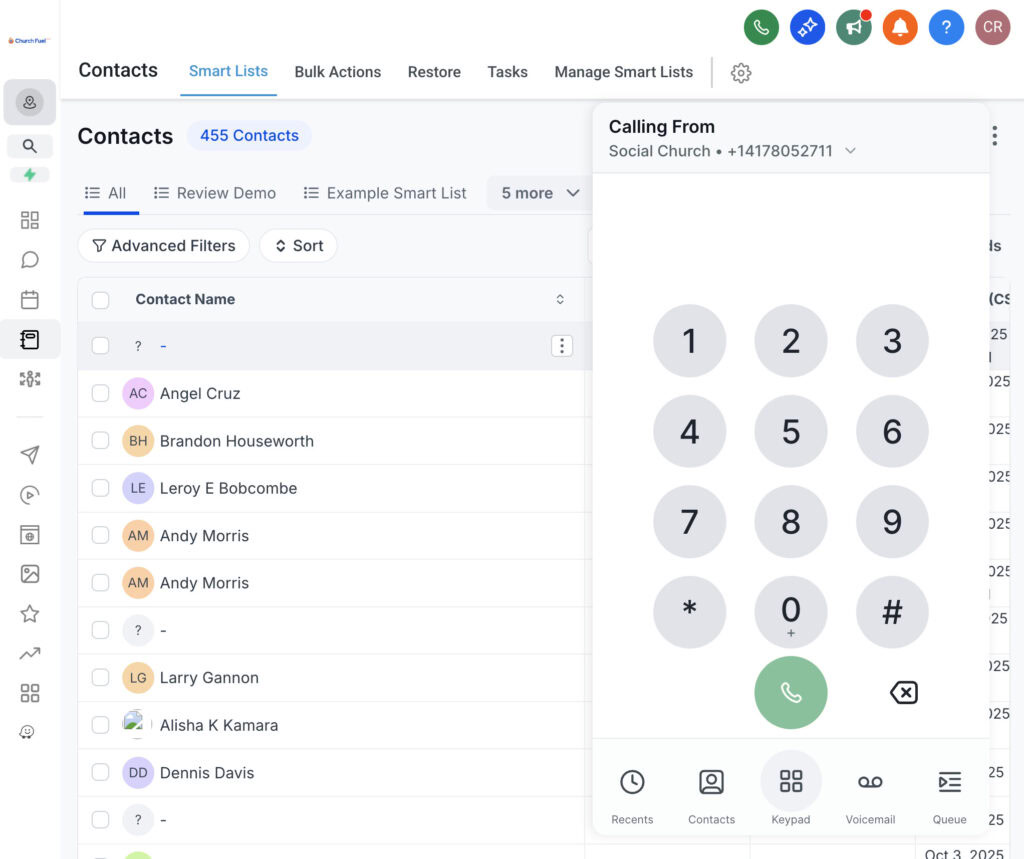Open the Voicemail tab in dialer
The height and width of the screenshot is (859, 1024).
[870, 797]
